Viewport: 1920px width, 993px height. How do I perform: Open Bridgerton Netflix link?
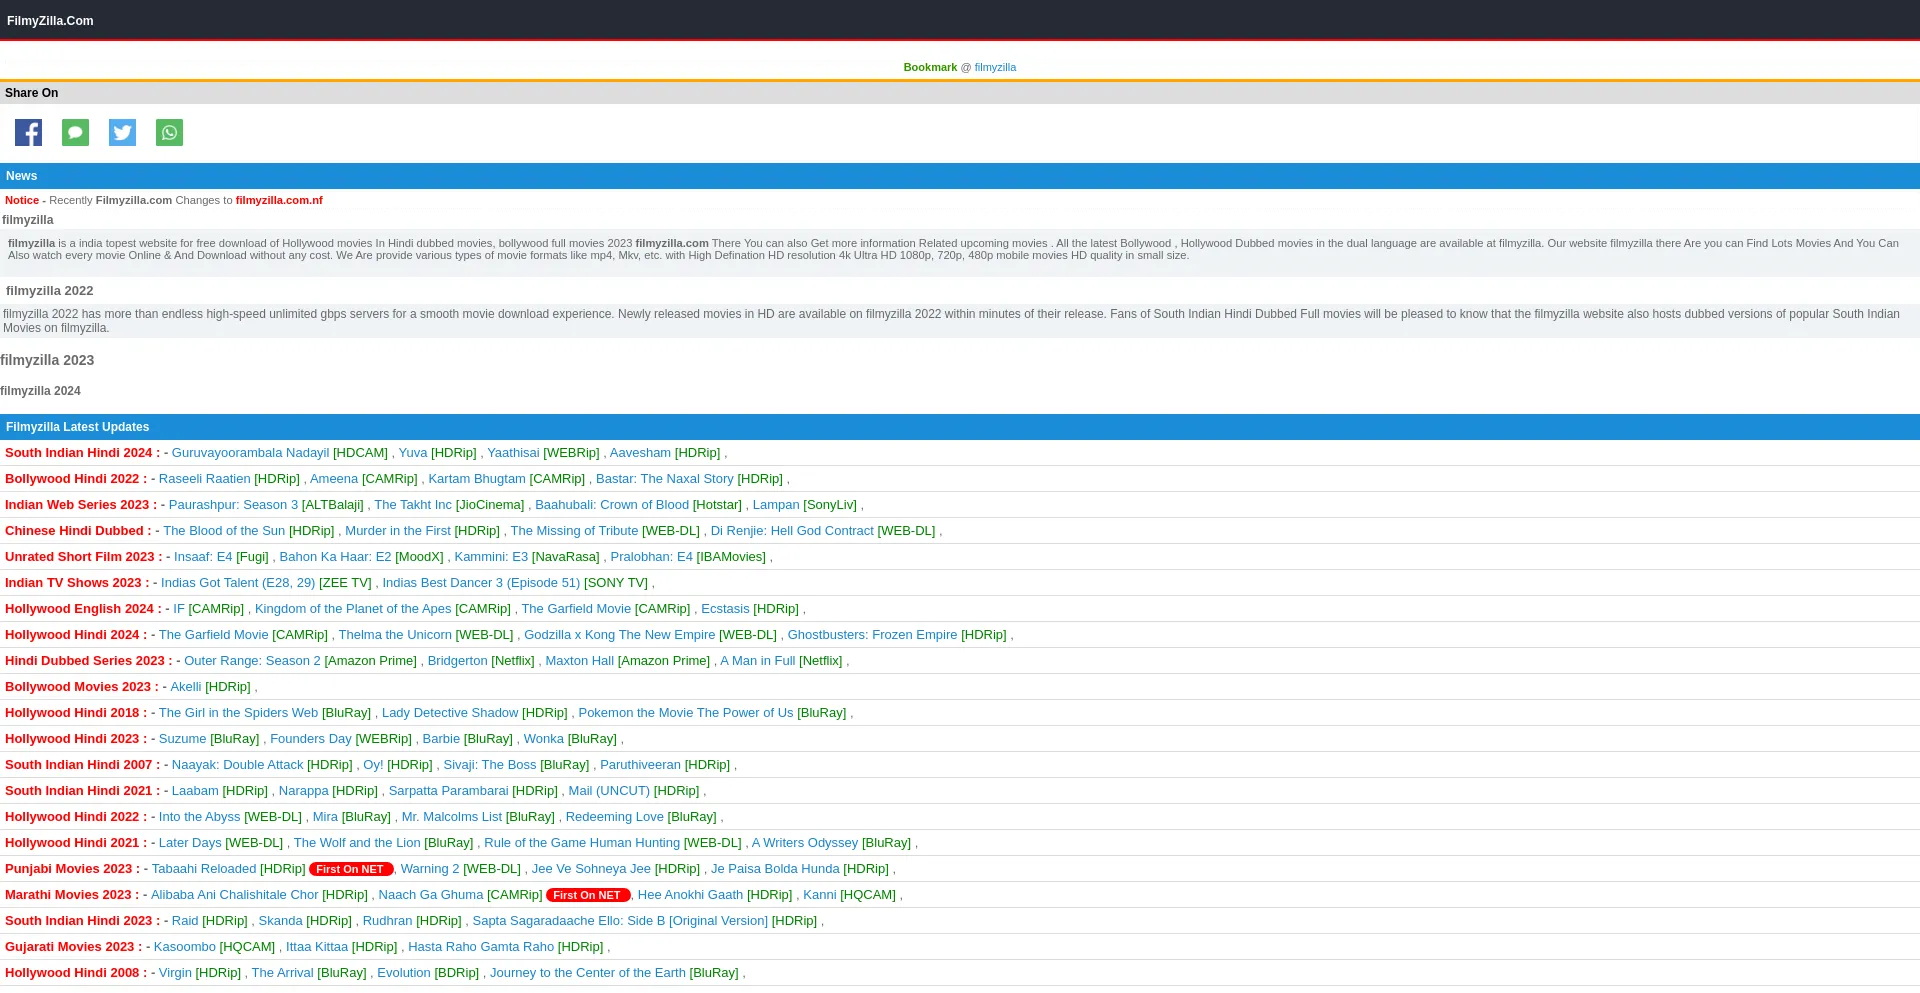pyautogui.click(x=458, y=661)
